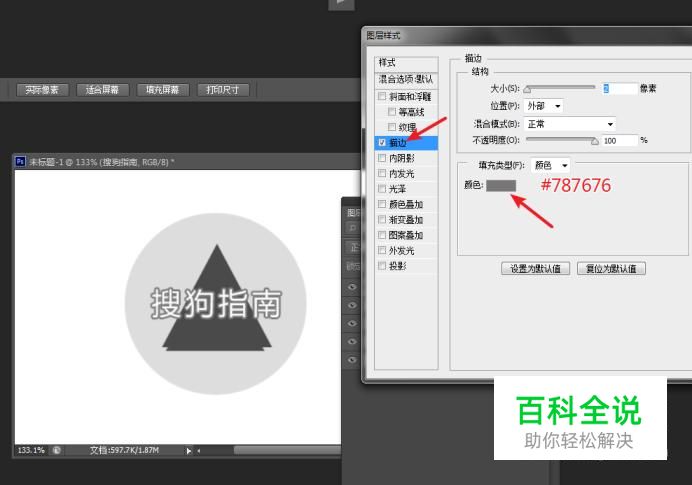Click the 文档:597.7K/1.87M status text
Image resolution: width=692 pixels, height=485 pixels.
pos(124,450)
